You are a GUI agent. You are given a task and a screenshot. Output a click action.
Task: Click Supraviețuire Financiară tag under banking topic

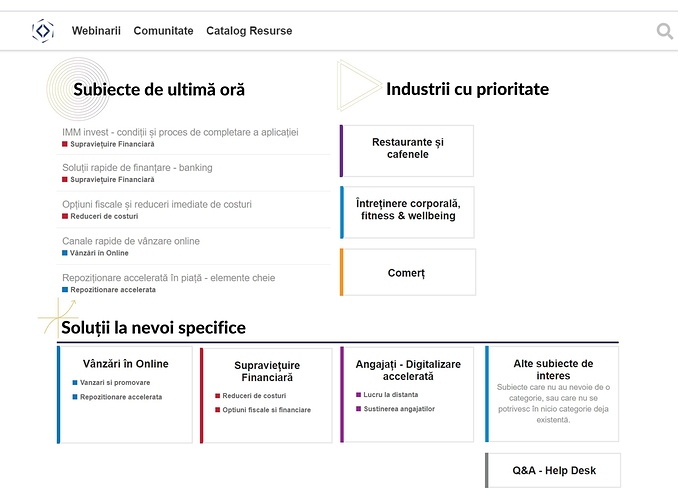point(112,179)
